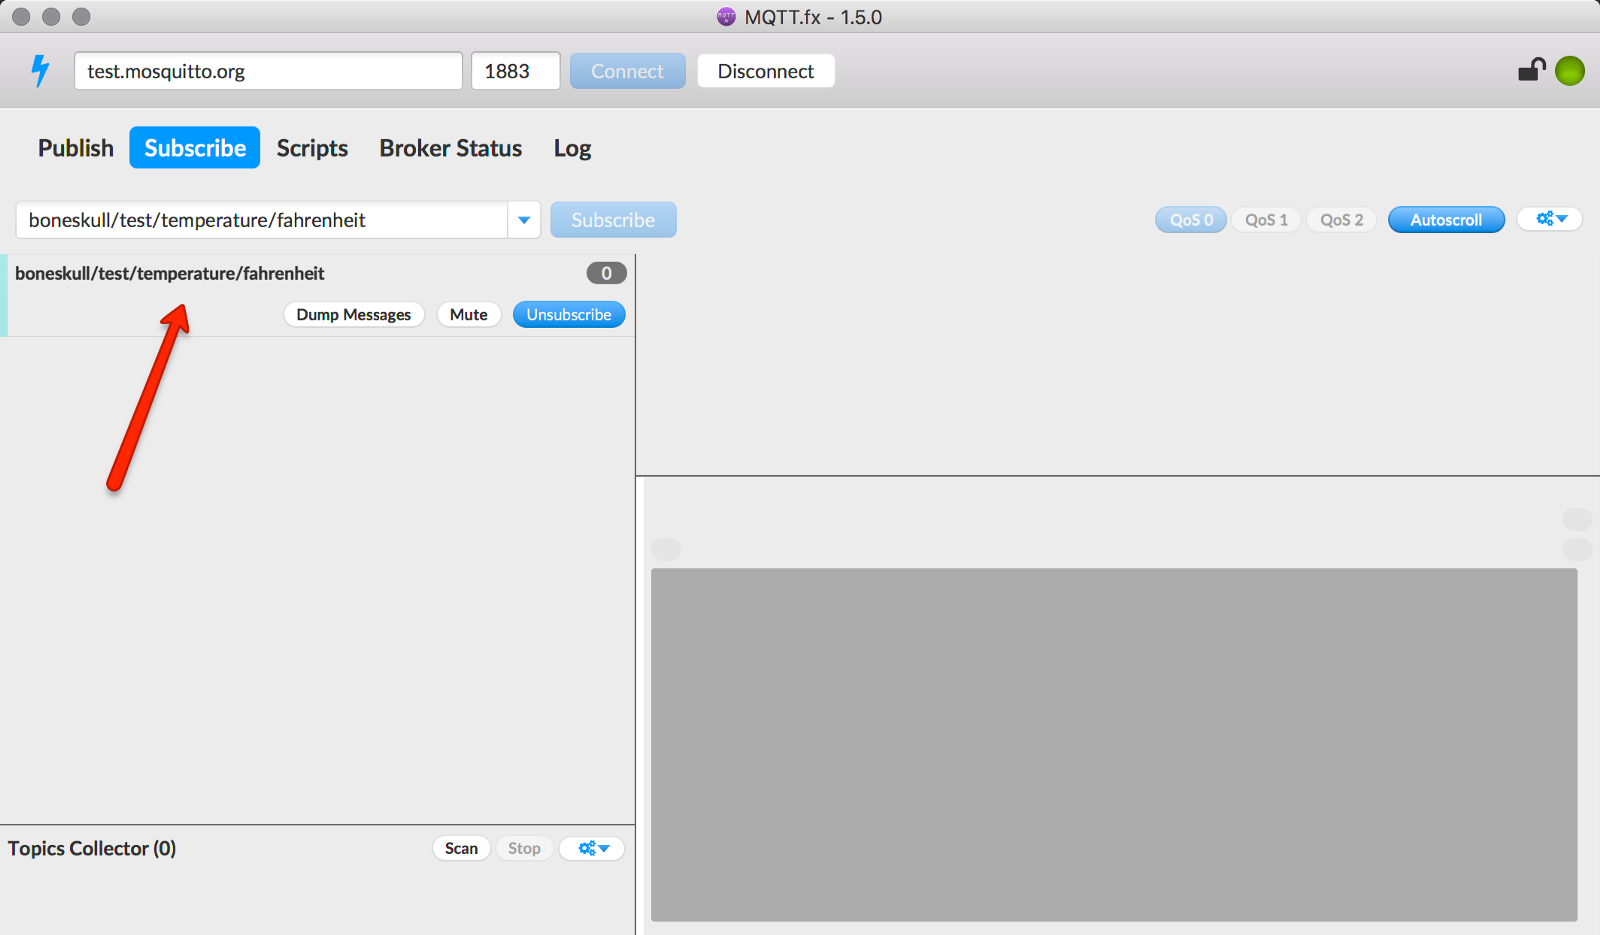This screenshot has height=935, width=1600.
Task: Select the boneskull/test/temperature/fahrenheit subscription row
Action: click(318, 295)
